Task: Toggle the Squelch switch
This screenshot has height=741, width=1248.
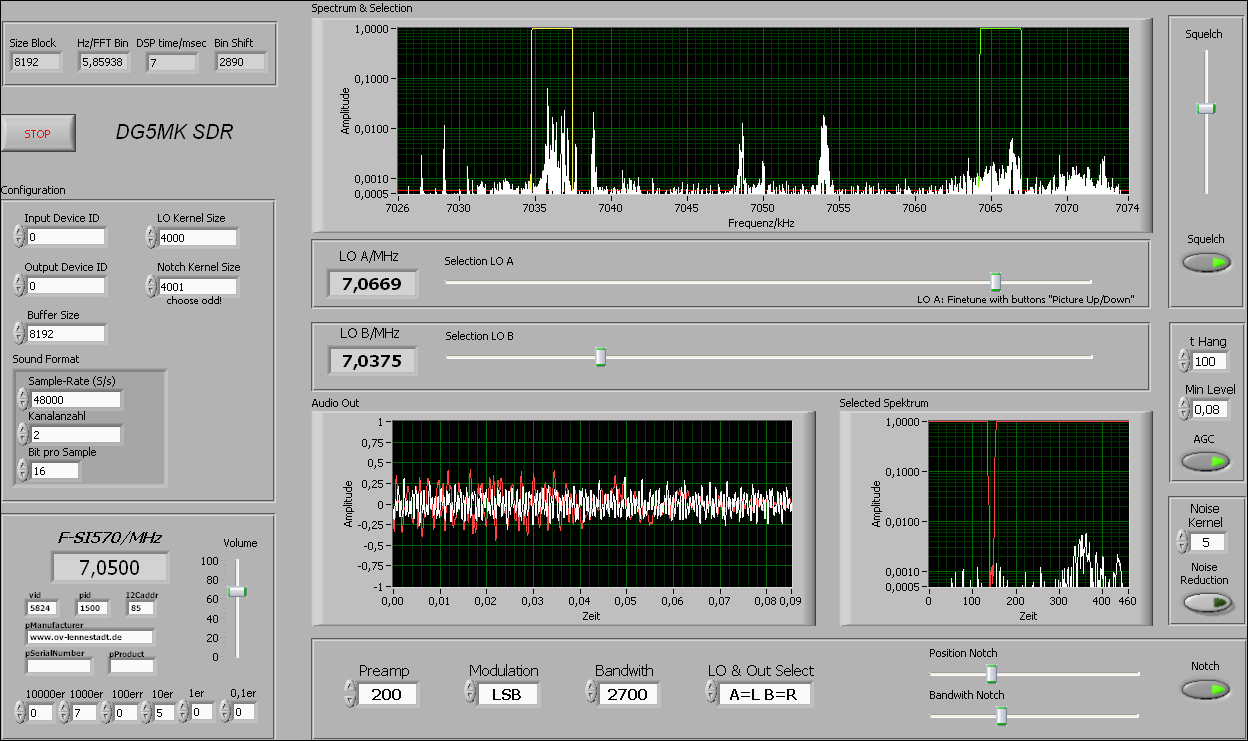Action: pos(1206,263)
